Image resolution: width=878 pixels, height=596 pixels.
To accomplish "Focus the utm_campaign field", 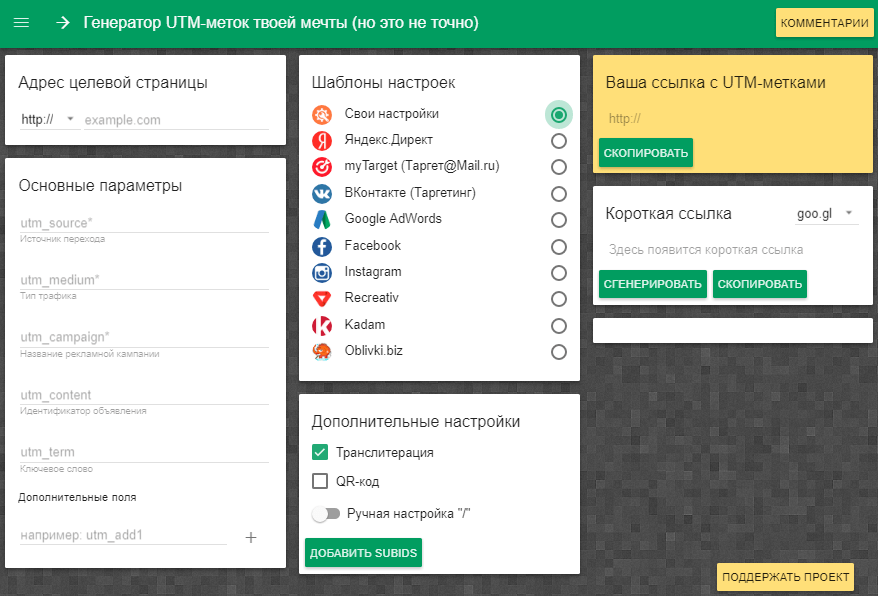I will [x=144, y=337].
